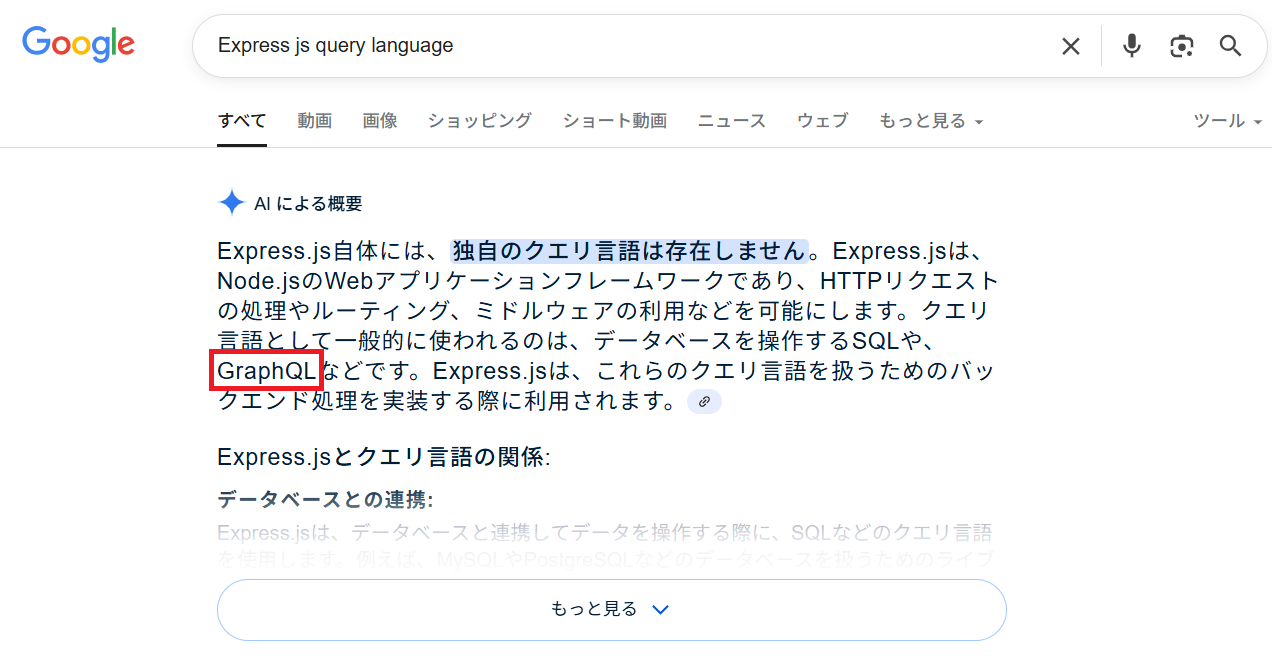1272x656 pixels.
Task: Click the AI overview sparkle icon
Action: [x=231, y=203]
